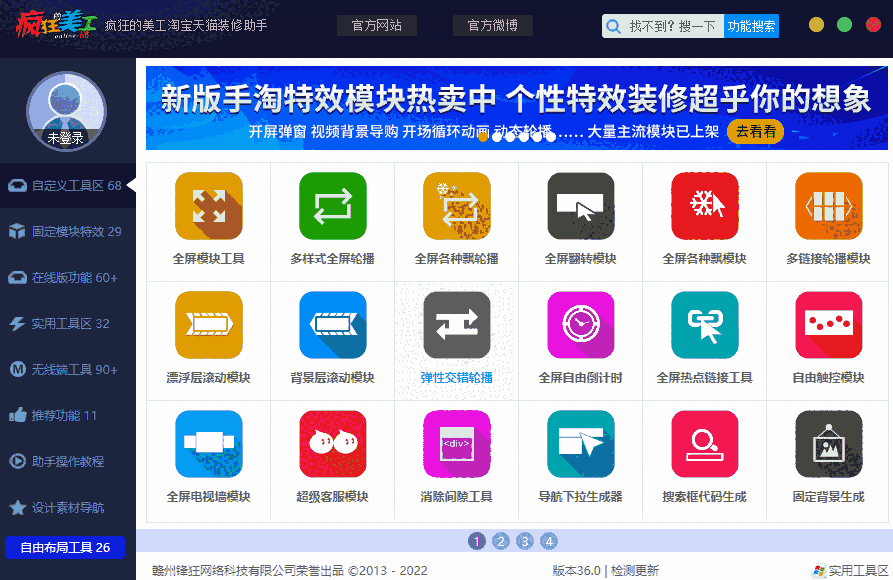Open the 自由触控模块 icon
Viewport: 893px width, 580px height.
(829, 325)
